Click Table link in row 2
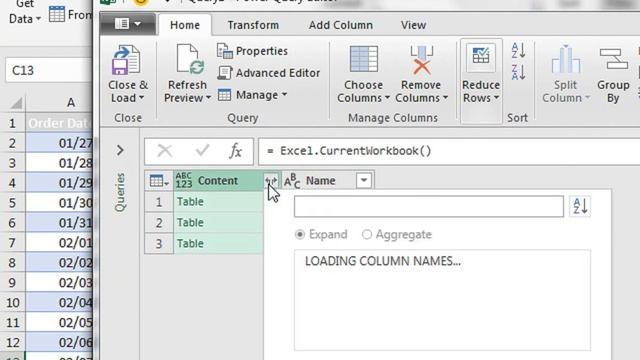Viewport: 640px width, 360px height. (x=190, y=222)
